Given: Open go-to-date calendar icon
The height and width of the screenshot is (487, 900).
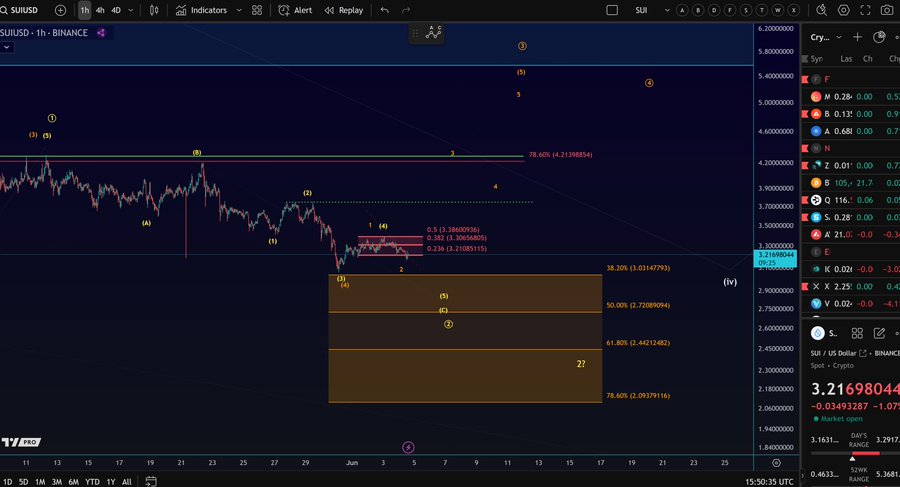Looking at the screenshot, I should 150,481.
